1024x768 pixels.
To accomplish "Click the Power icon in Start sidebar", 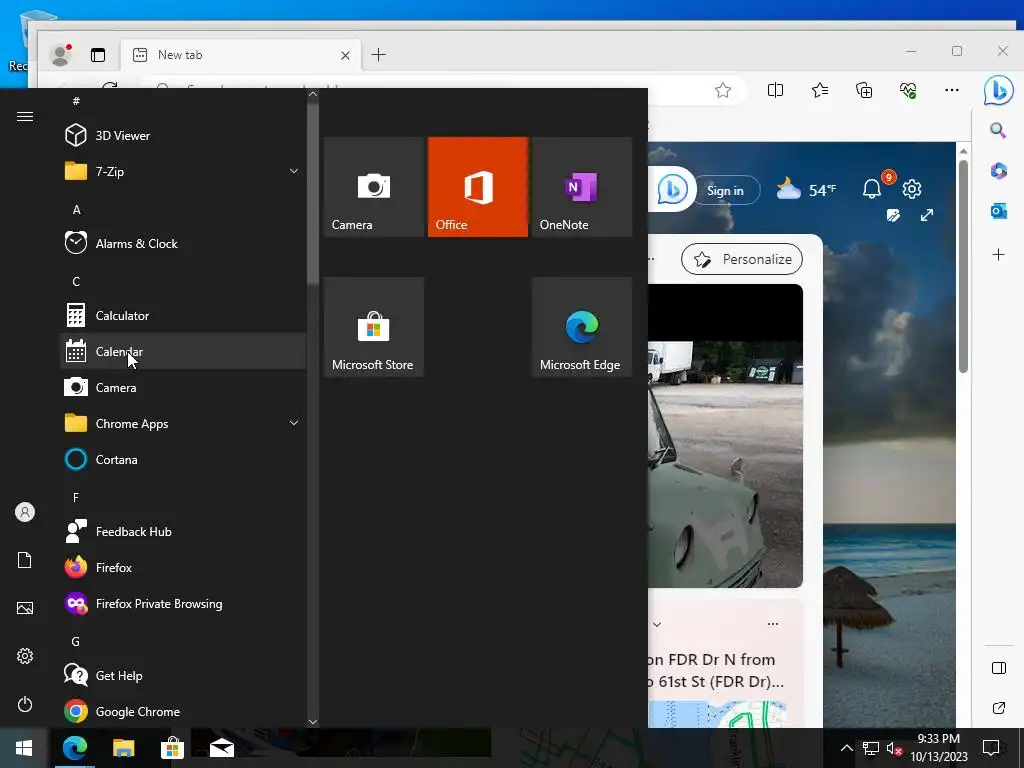I will [25, 704].
